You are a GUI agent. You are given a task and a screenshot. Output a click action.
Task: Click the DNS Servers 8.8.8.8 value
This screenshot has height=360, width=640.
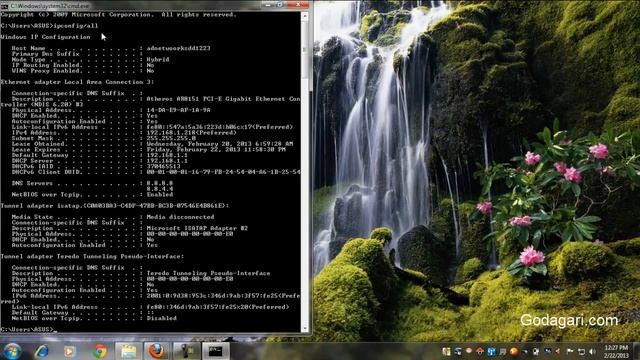tap(160, 183)
